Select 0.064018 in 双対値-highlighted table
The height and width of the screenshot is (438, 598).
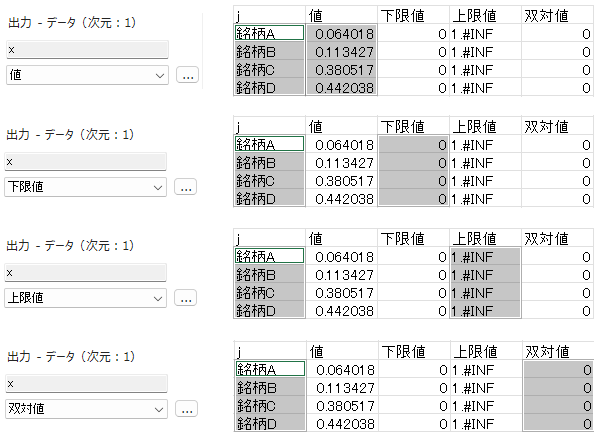(x=342, y=370)
